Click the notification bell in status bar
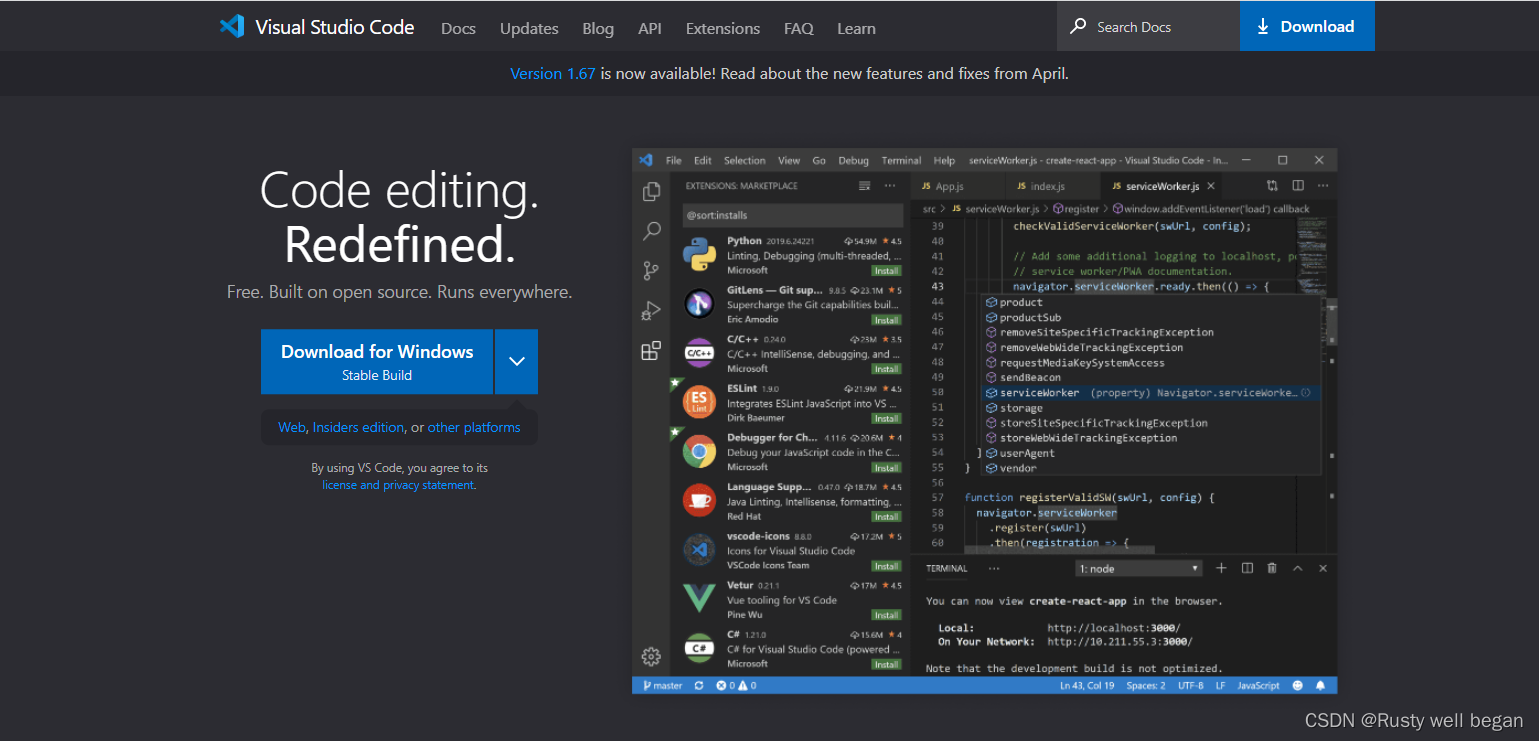The width and height of the screenshot is (1539, 741). pos(1321,685)
